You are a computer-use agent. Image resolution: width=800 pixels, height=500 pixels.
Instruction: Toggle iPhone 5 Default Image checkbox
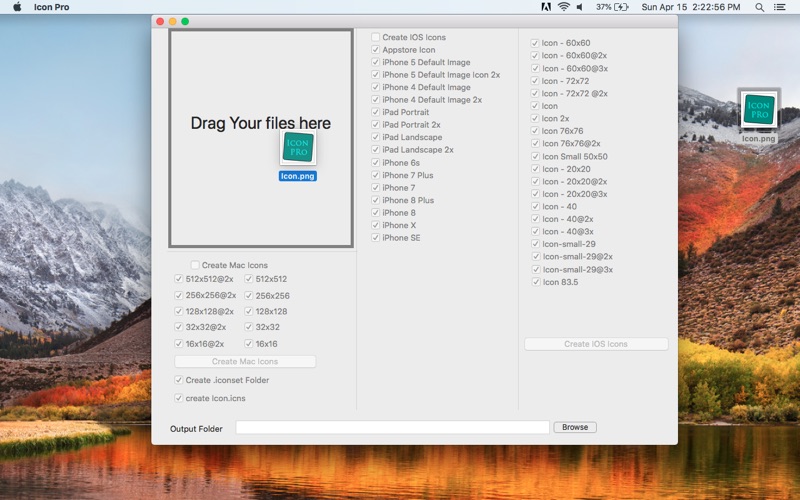376,62
